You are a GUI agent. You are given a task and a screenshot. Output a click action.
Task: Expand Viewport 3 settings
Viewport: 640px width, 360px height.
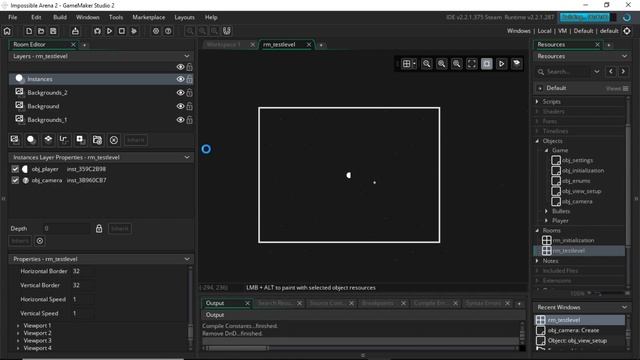(18, 340)
